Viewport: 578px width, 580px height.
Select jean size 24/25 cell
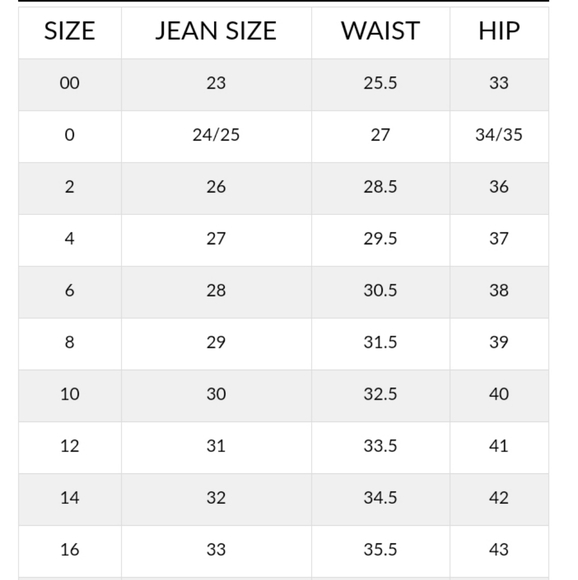pos(216,135)
